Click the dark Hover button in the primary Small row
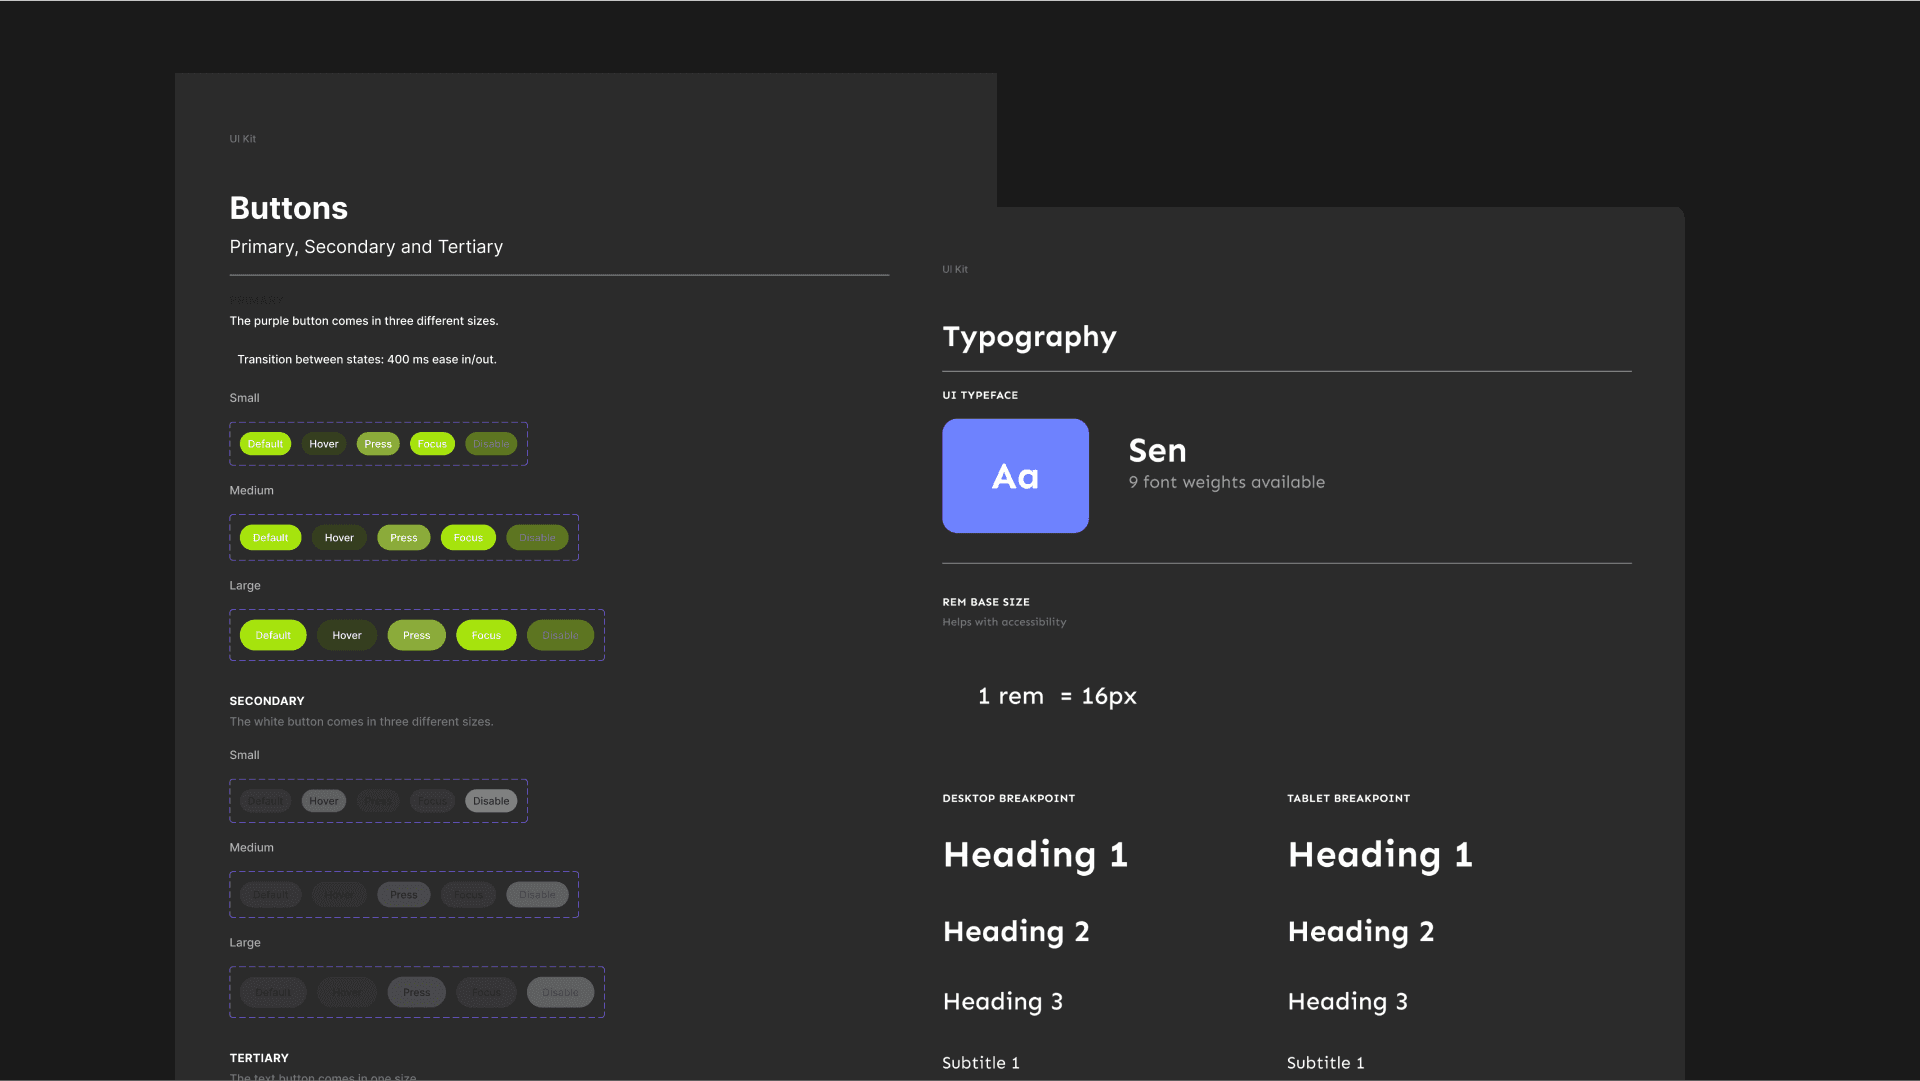Screen dimensions: 1920x1081 click(324, 444)
